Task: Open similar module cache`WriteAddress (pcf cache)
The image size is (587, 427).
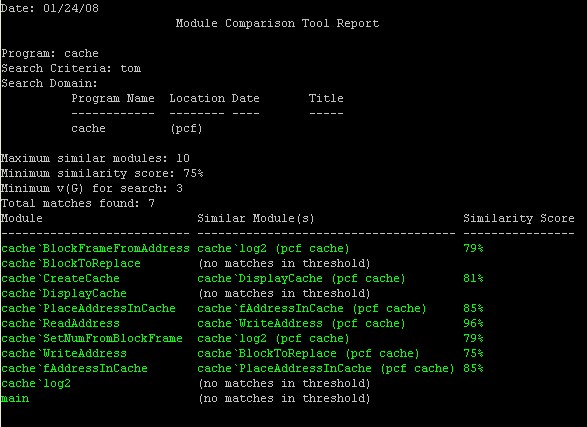Action: [x=301, y=323]
